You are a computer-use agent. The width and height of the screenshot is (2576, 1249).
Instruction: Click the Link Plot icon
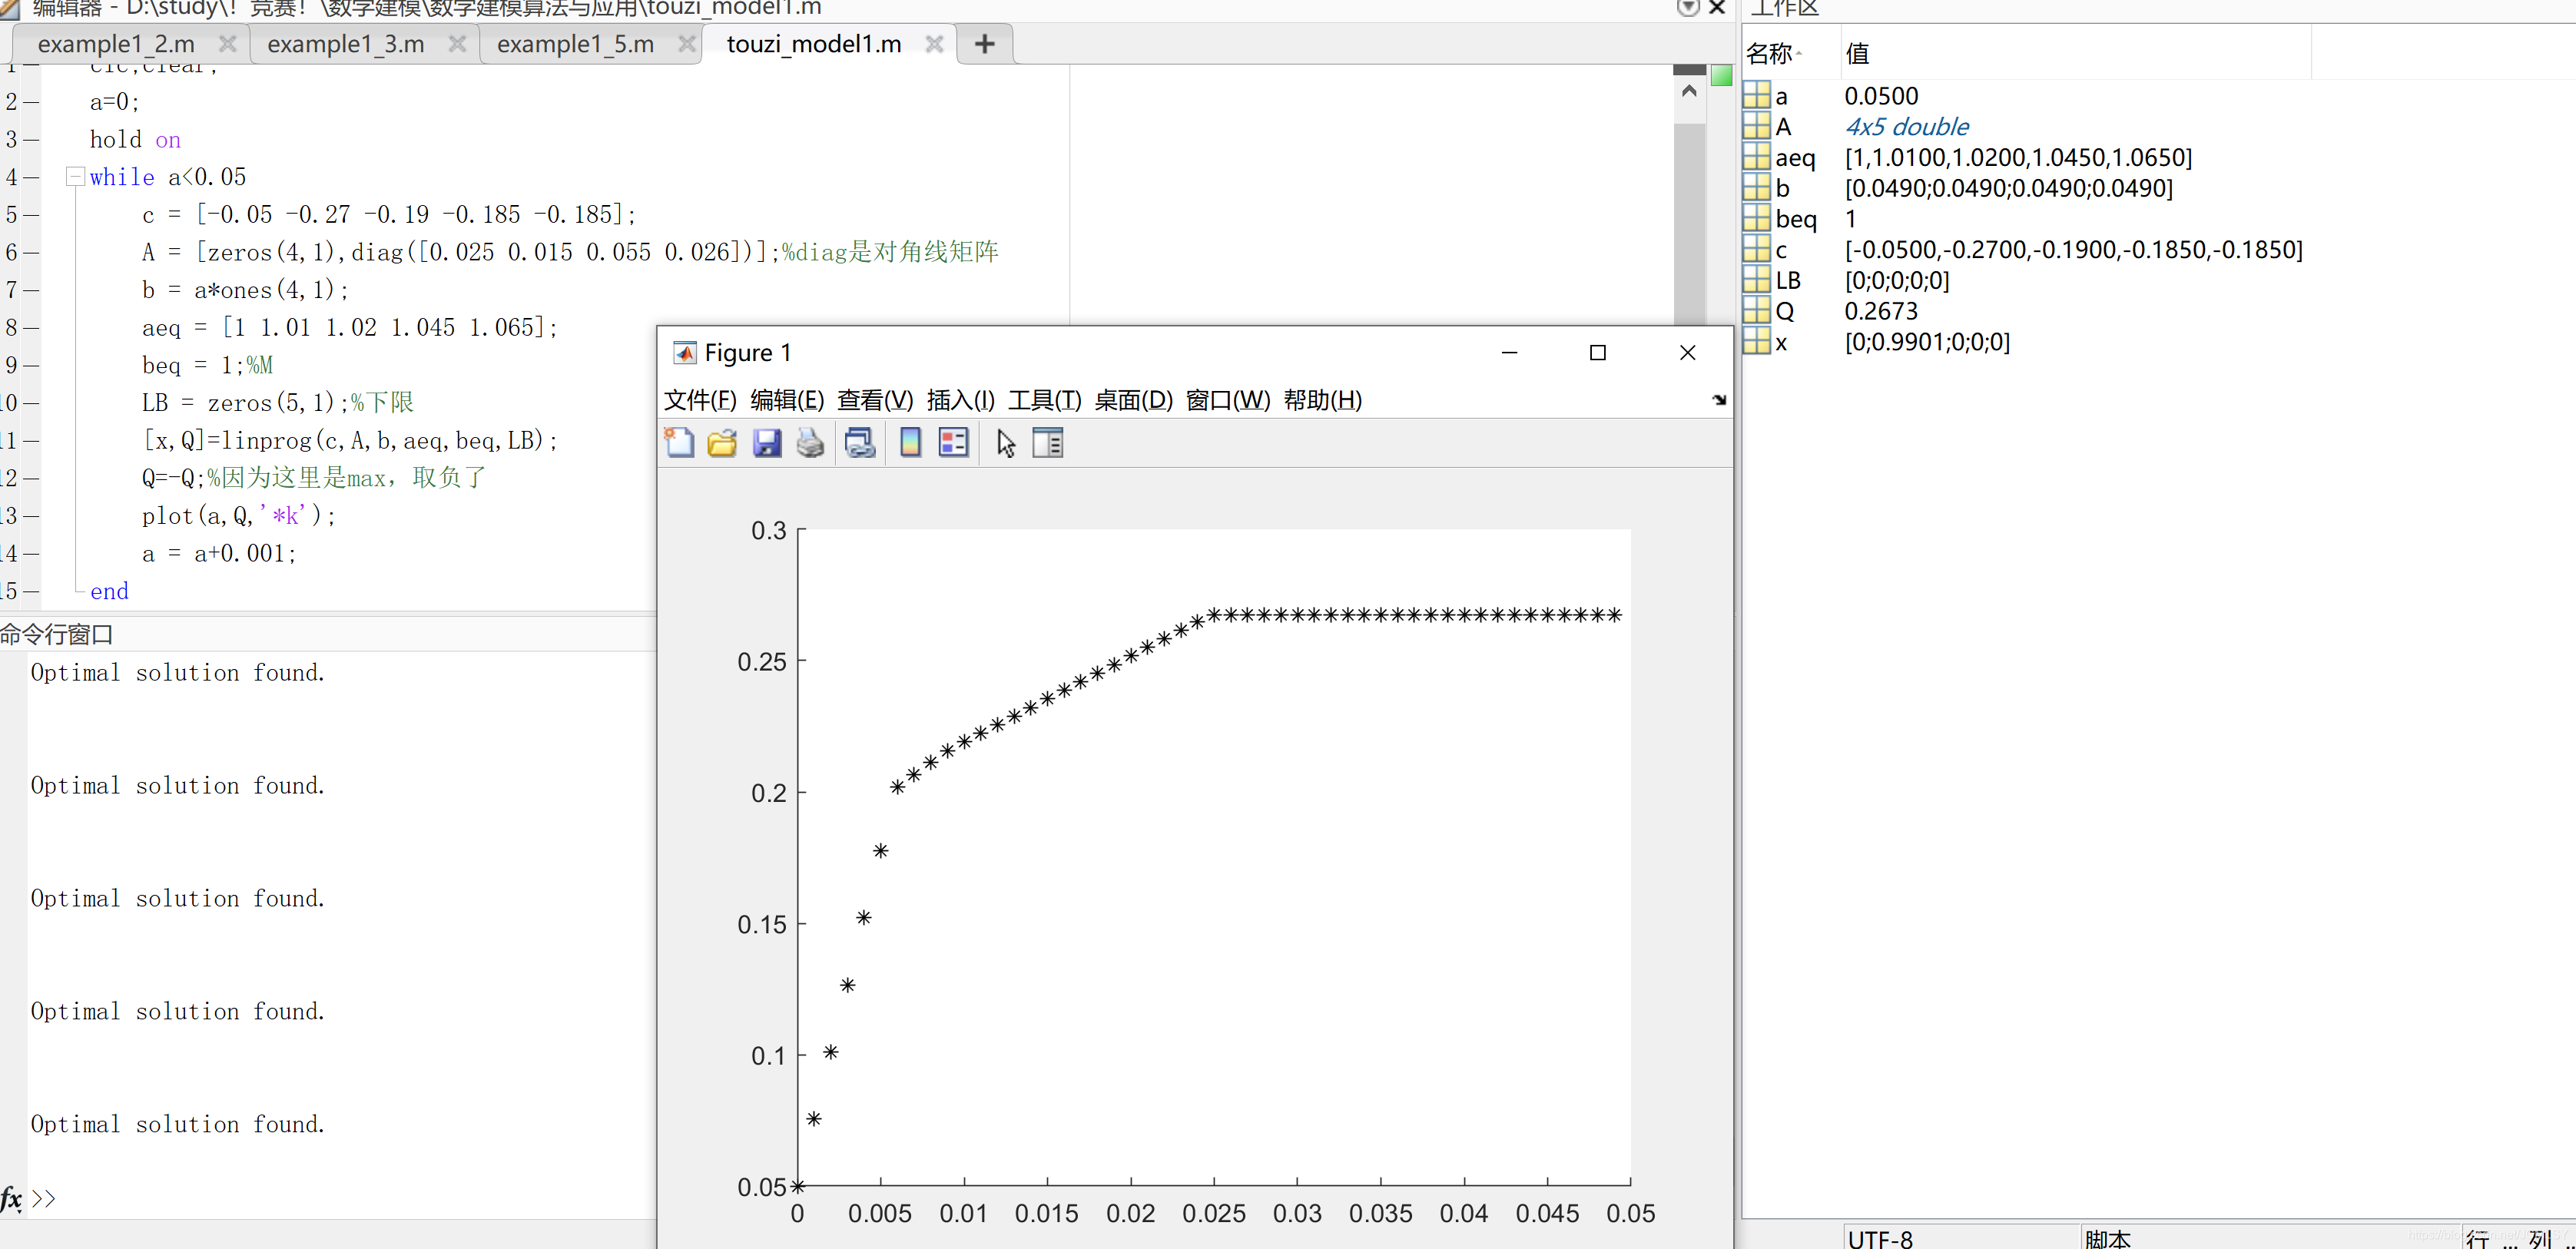[860, 442]
